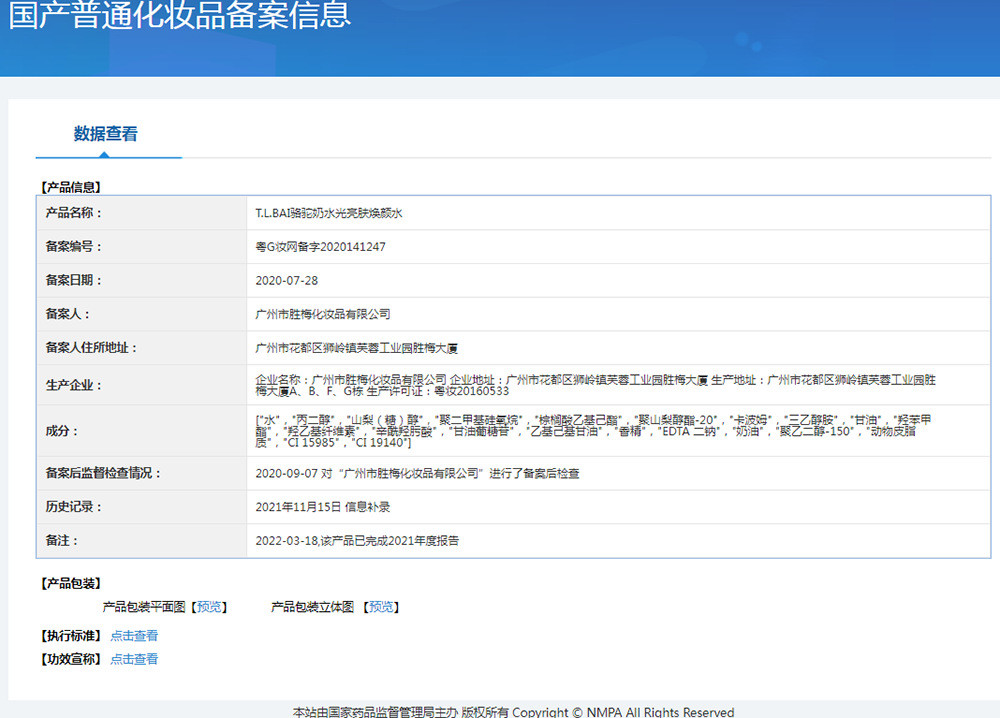Screen dimensions: 1000x718
Task: Click the 成分 row label
Action: 62,431
